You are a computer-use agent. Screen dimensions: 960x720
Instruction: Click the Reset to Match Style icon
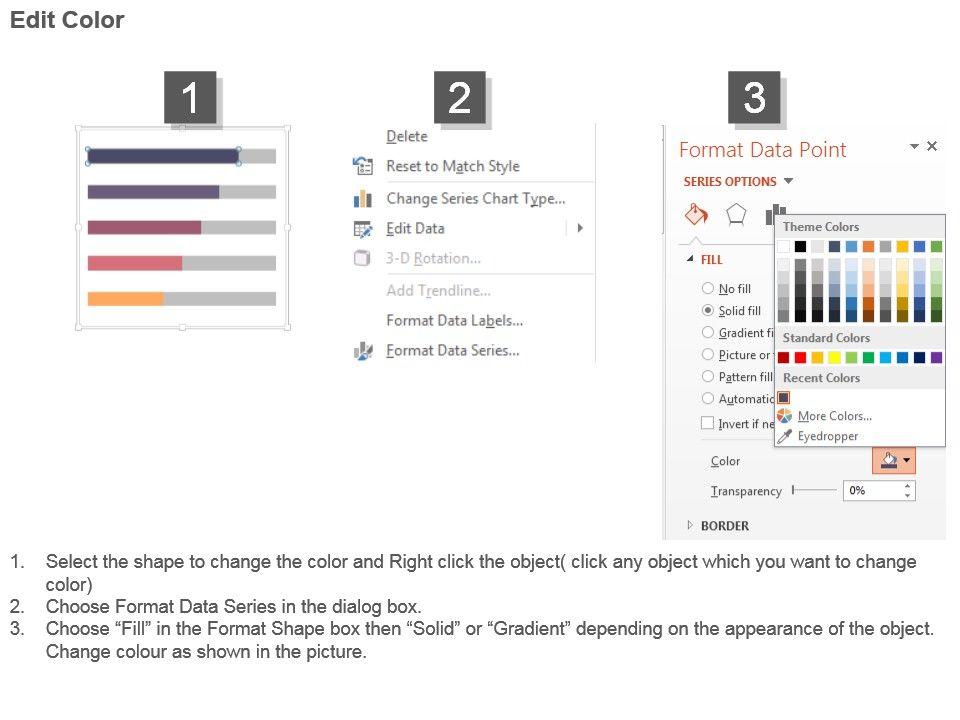363,166
